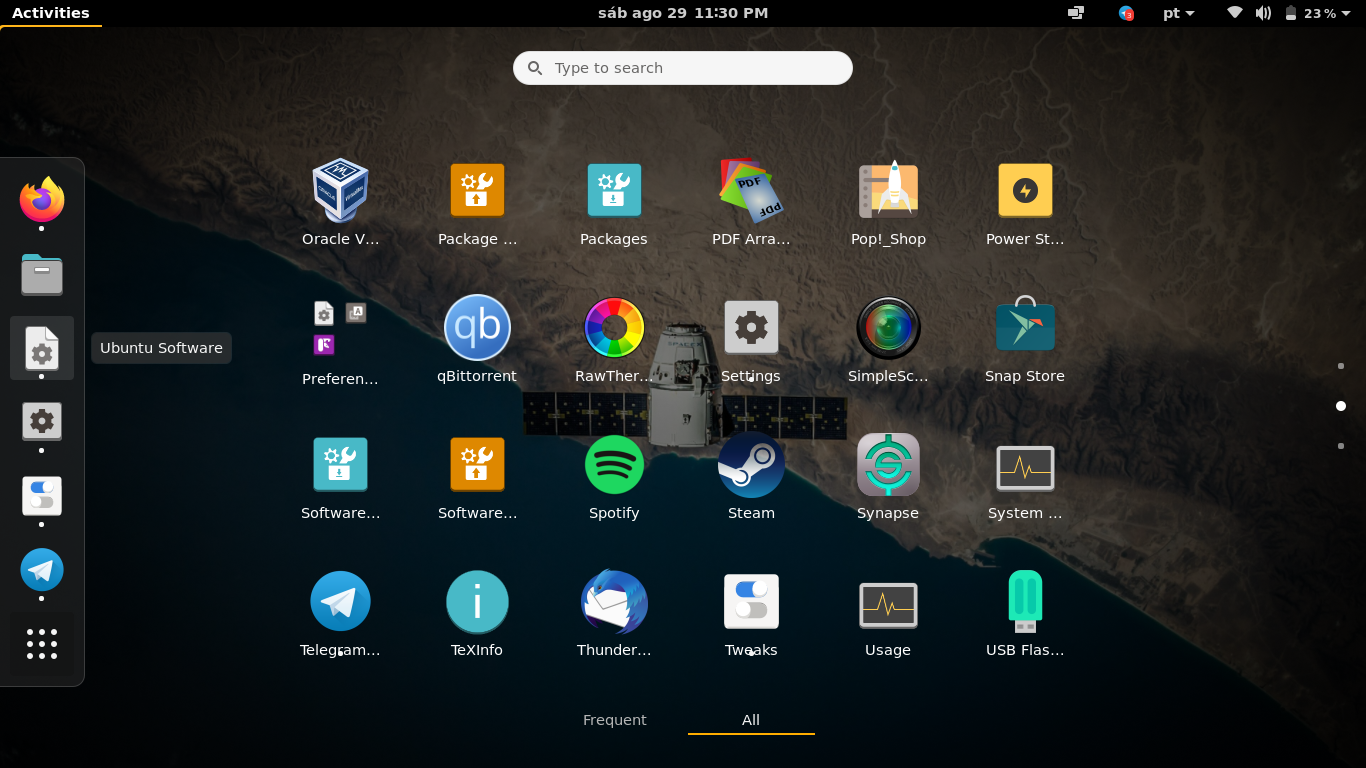Click the Activities button
This screenshot has width=1366, height=768.
(51, 13)
